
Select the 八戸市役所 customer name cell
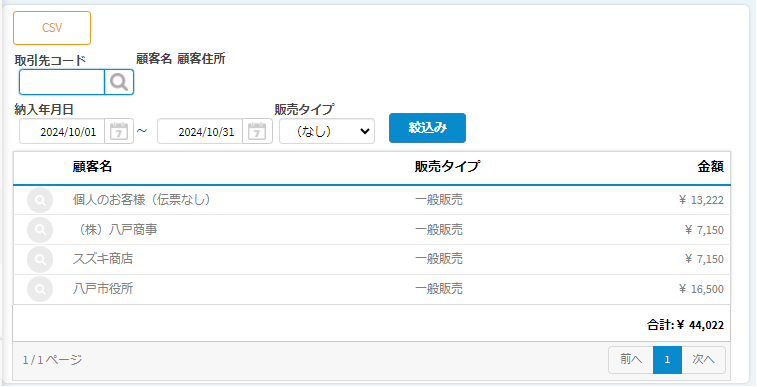(x=103, y=290)
